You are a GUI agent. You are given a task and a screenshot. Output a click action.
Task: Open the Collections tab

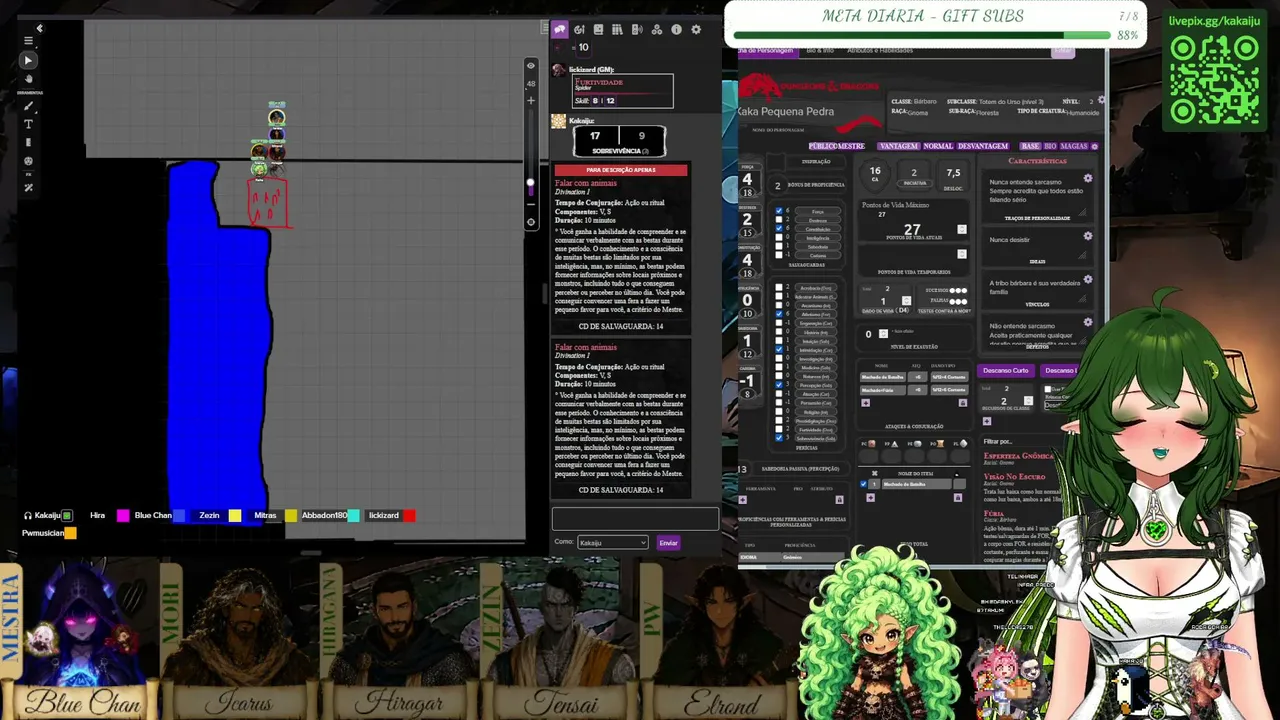coord(657,30)
